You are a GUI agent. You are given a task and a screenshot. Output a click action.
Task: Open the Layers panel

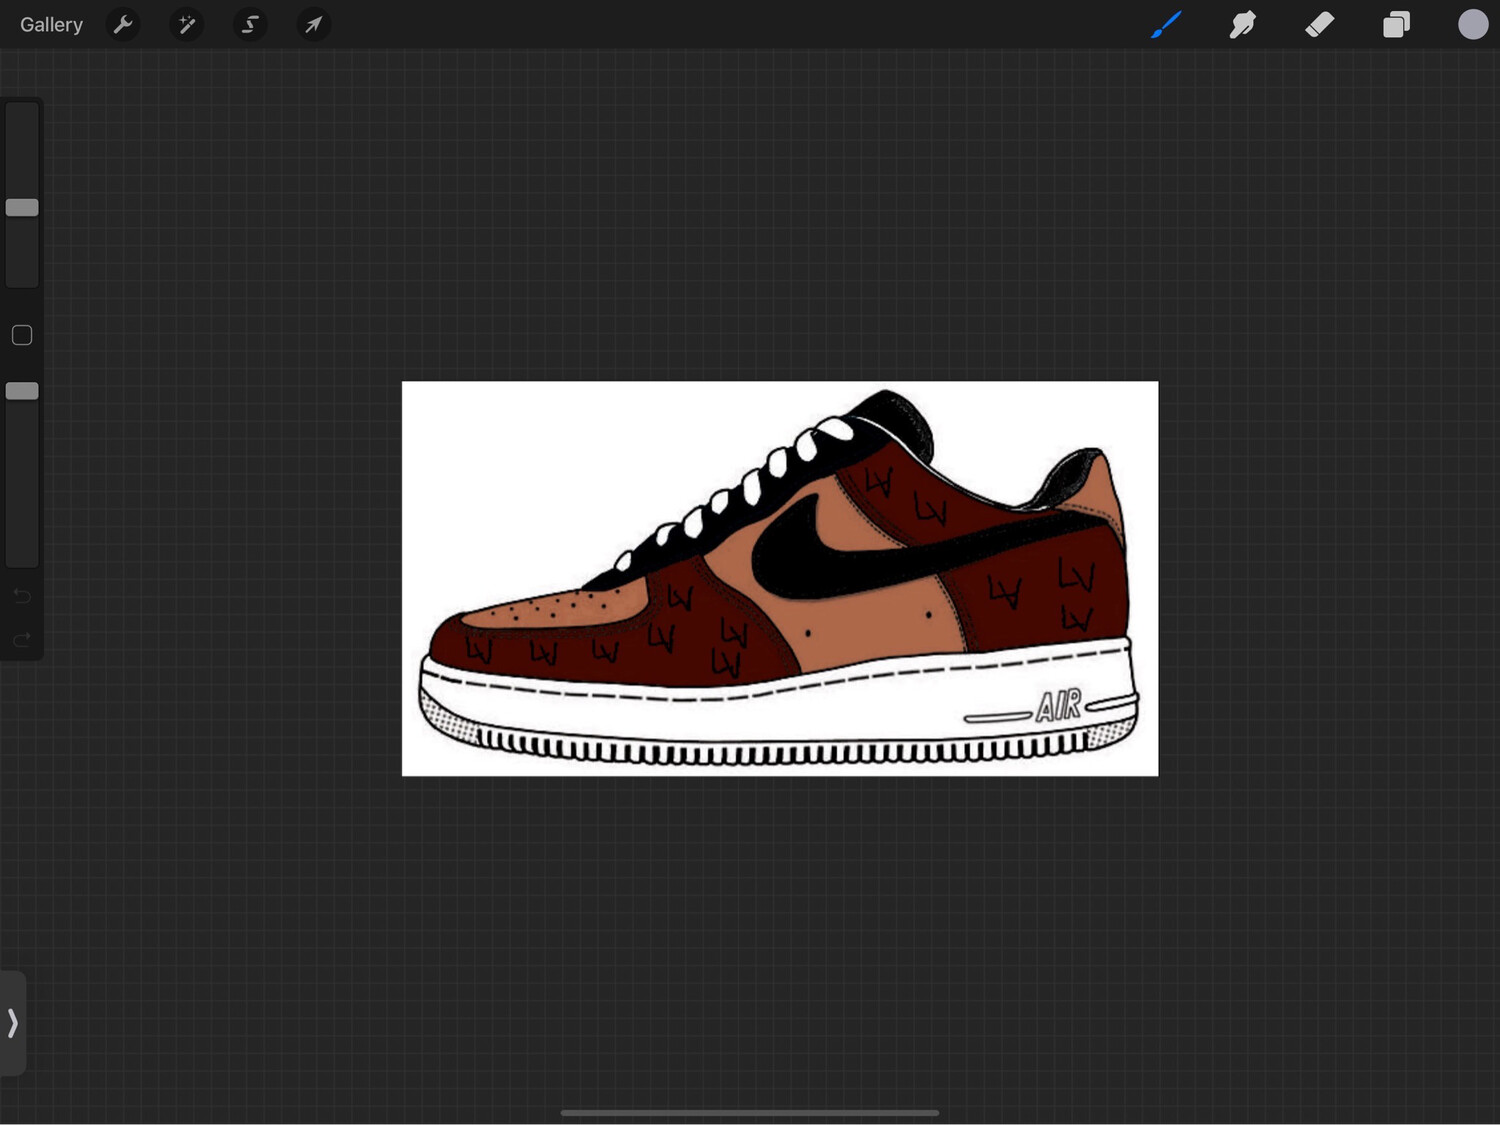[x=1396, y=24]
